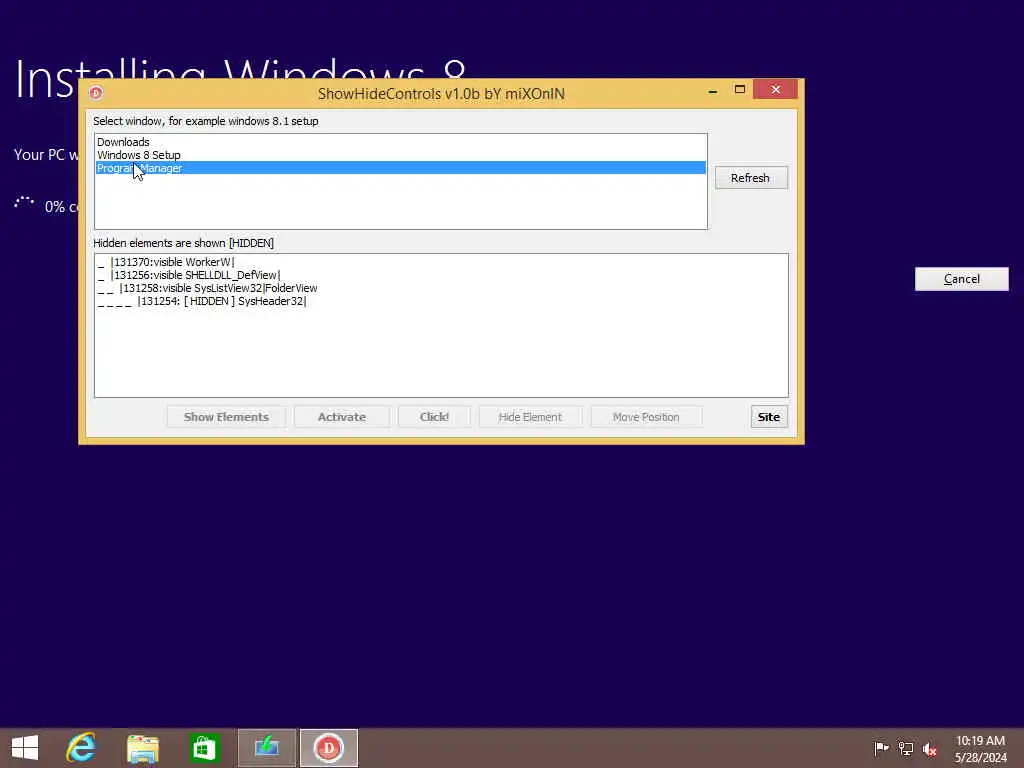Open the clock showing 10:19 AM
This screenshot has width=1024, height=768.
[x=980, y=748]
